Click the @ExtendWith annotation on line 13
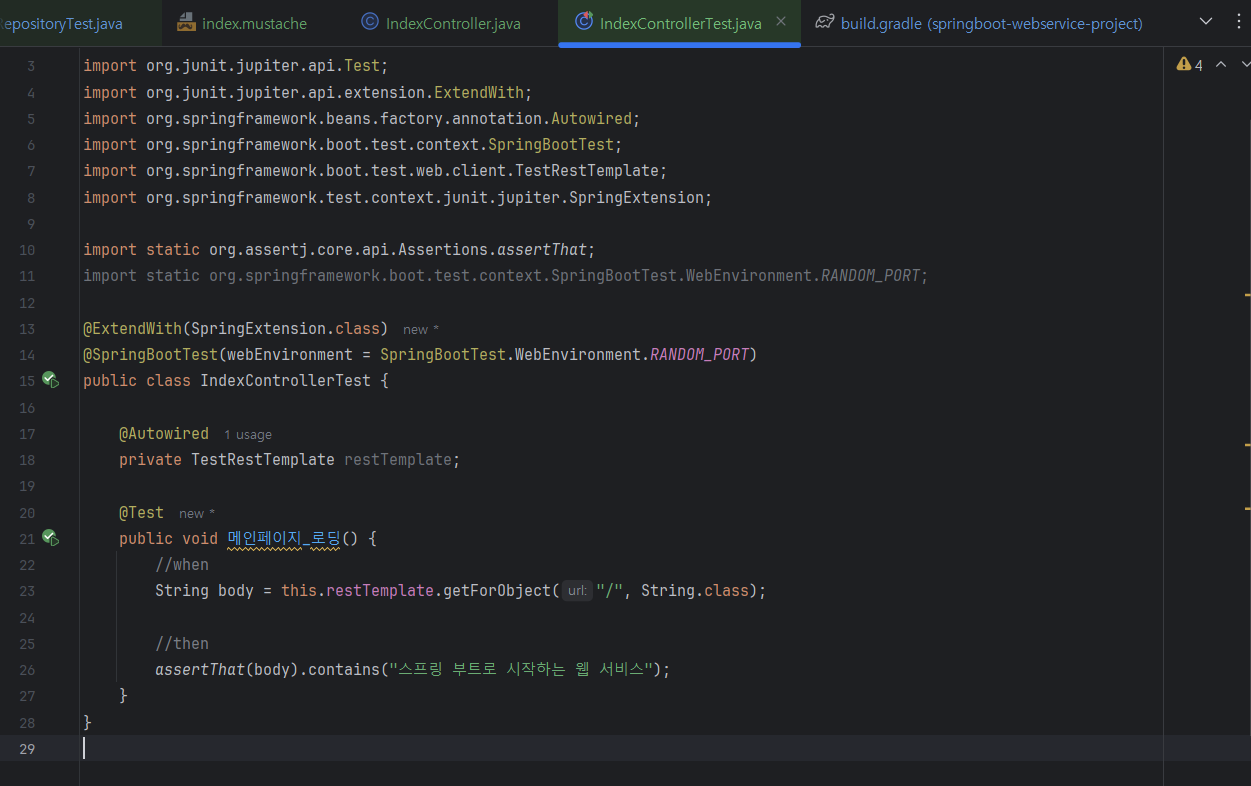The height and width of the screenshot is (786, 1251). pos(132,328)
